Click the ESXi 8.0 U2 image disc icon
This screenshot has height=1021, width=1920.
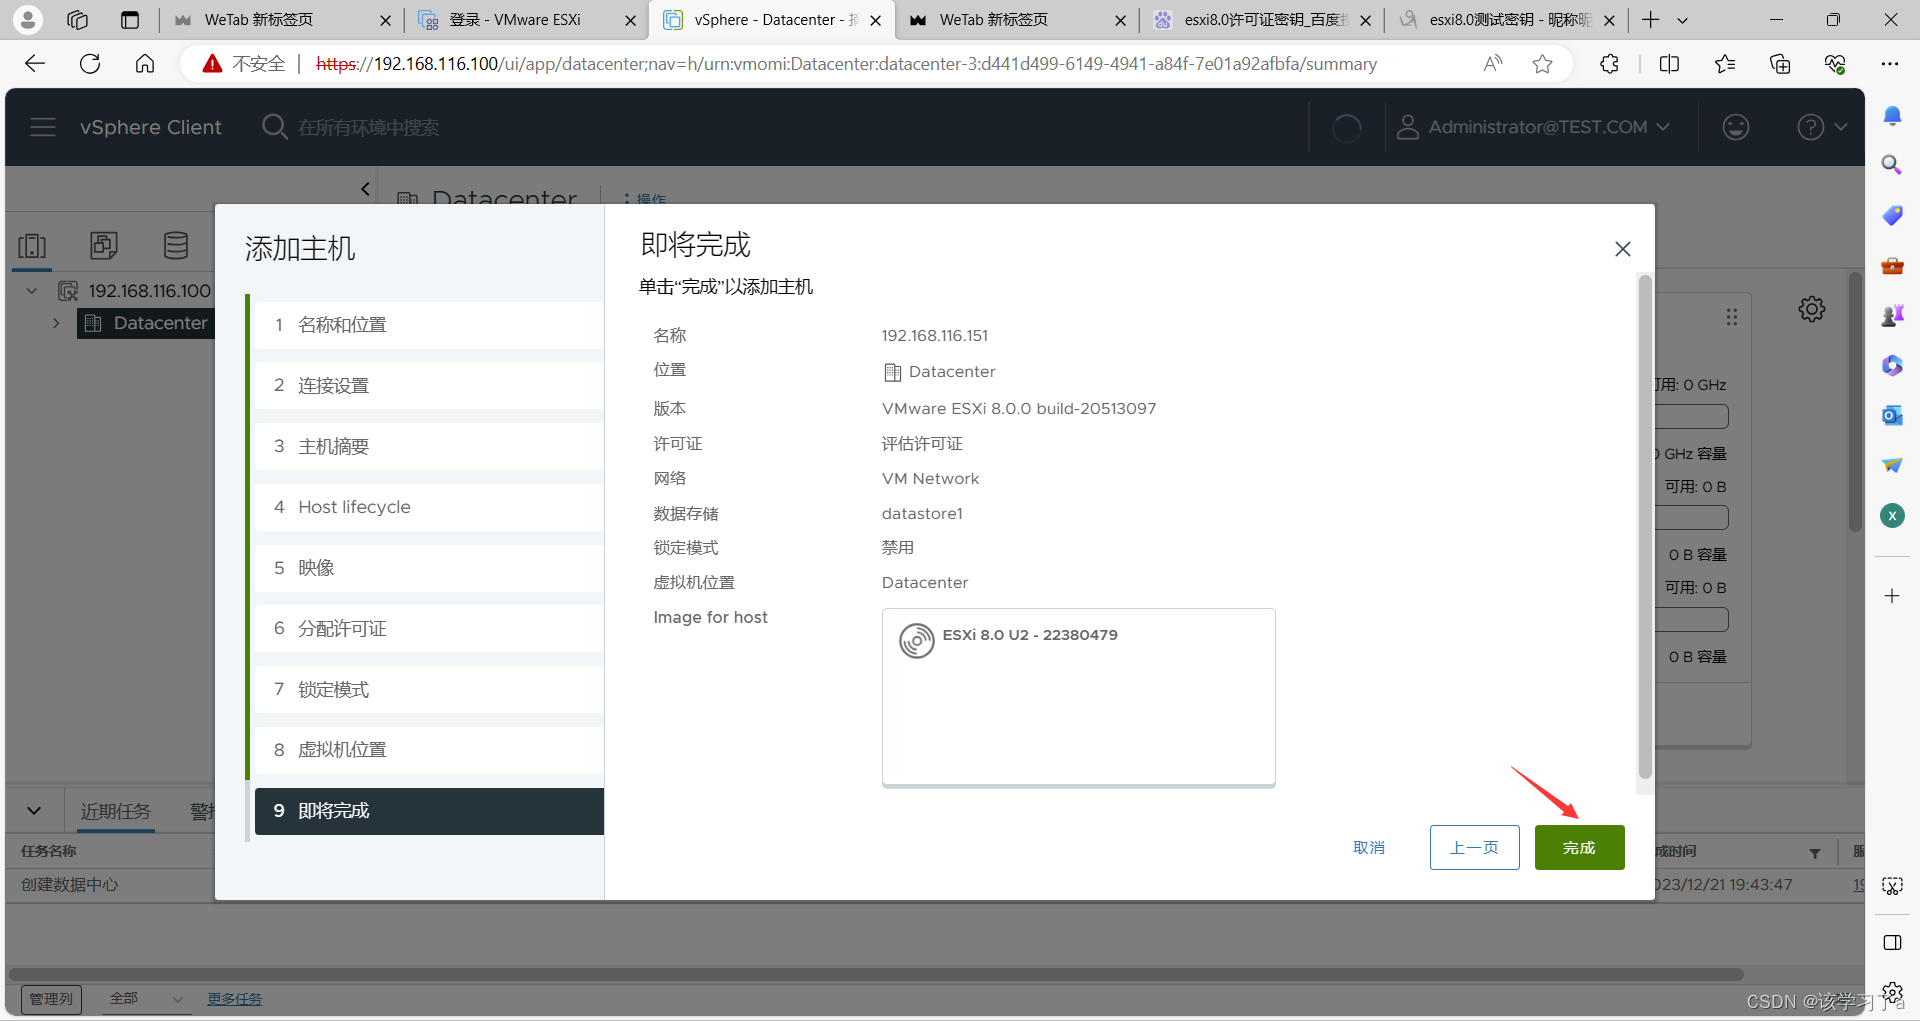916,640
